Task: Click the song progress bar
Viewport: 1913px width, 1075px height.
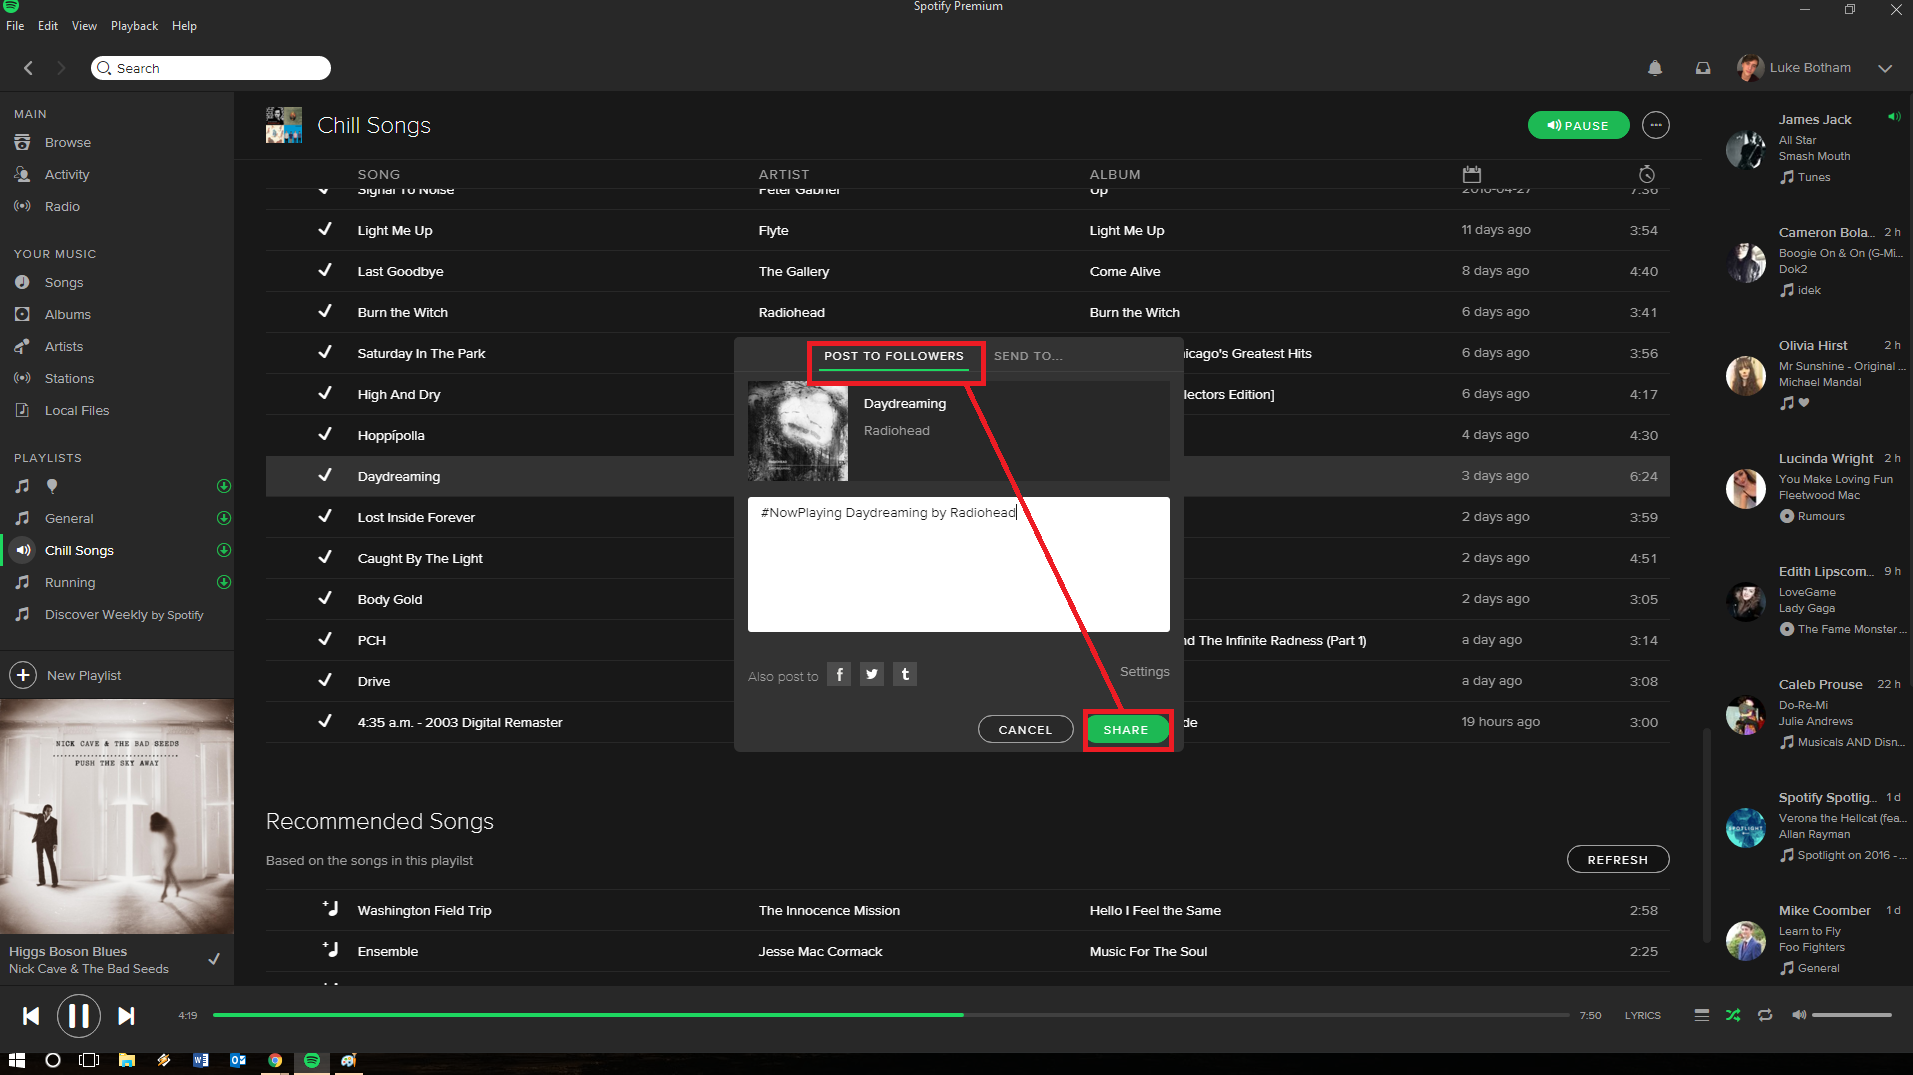Action: click(890, 1015)
